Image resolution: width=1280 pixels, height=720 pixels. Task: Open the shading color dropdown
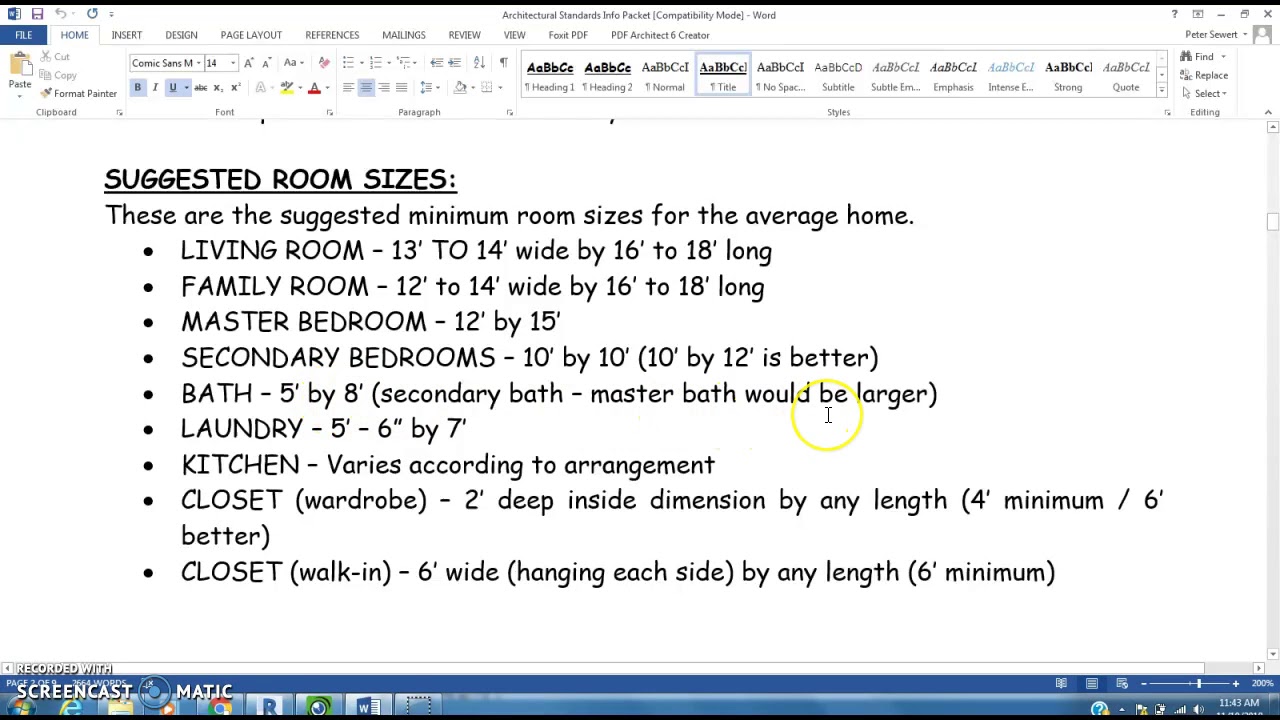pos(474,88)
